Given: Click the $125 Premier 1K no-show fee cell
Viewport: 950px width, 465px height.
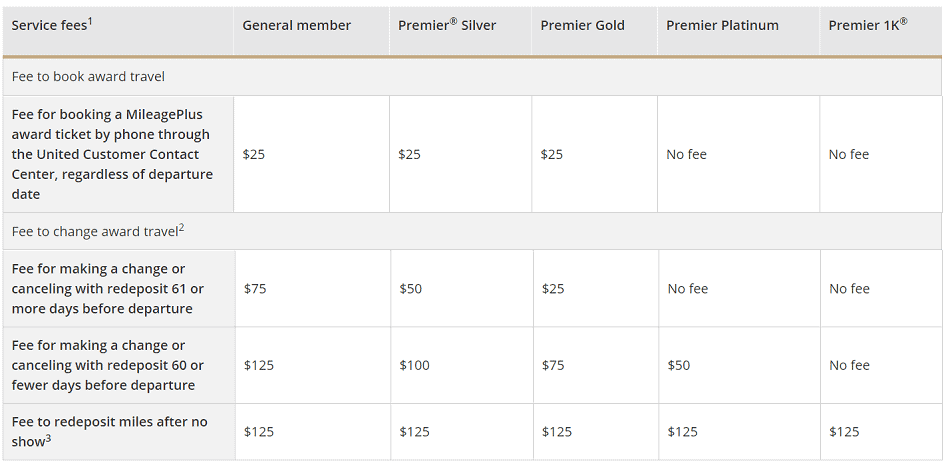Looking at the screenshot, I should pyautogui.click(x=844, y=432).
